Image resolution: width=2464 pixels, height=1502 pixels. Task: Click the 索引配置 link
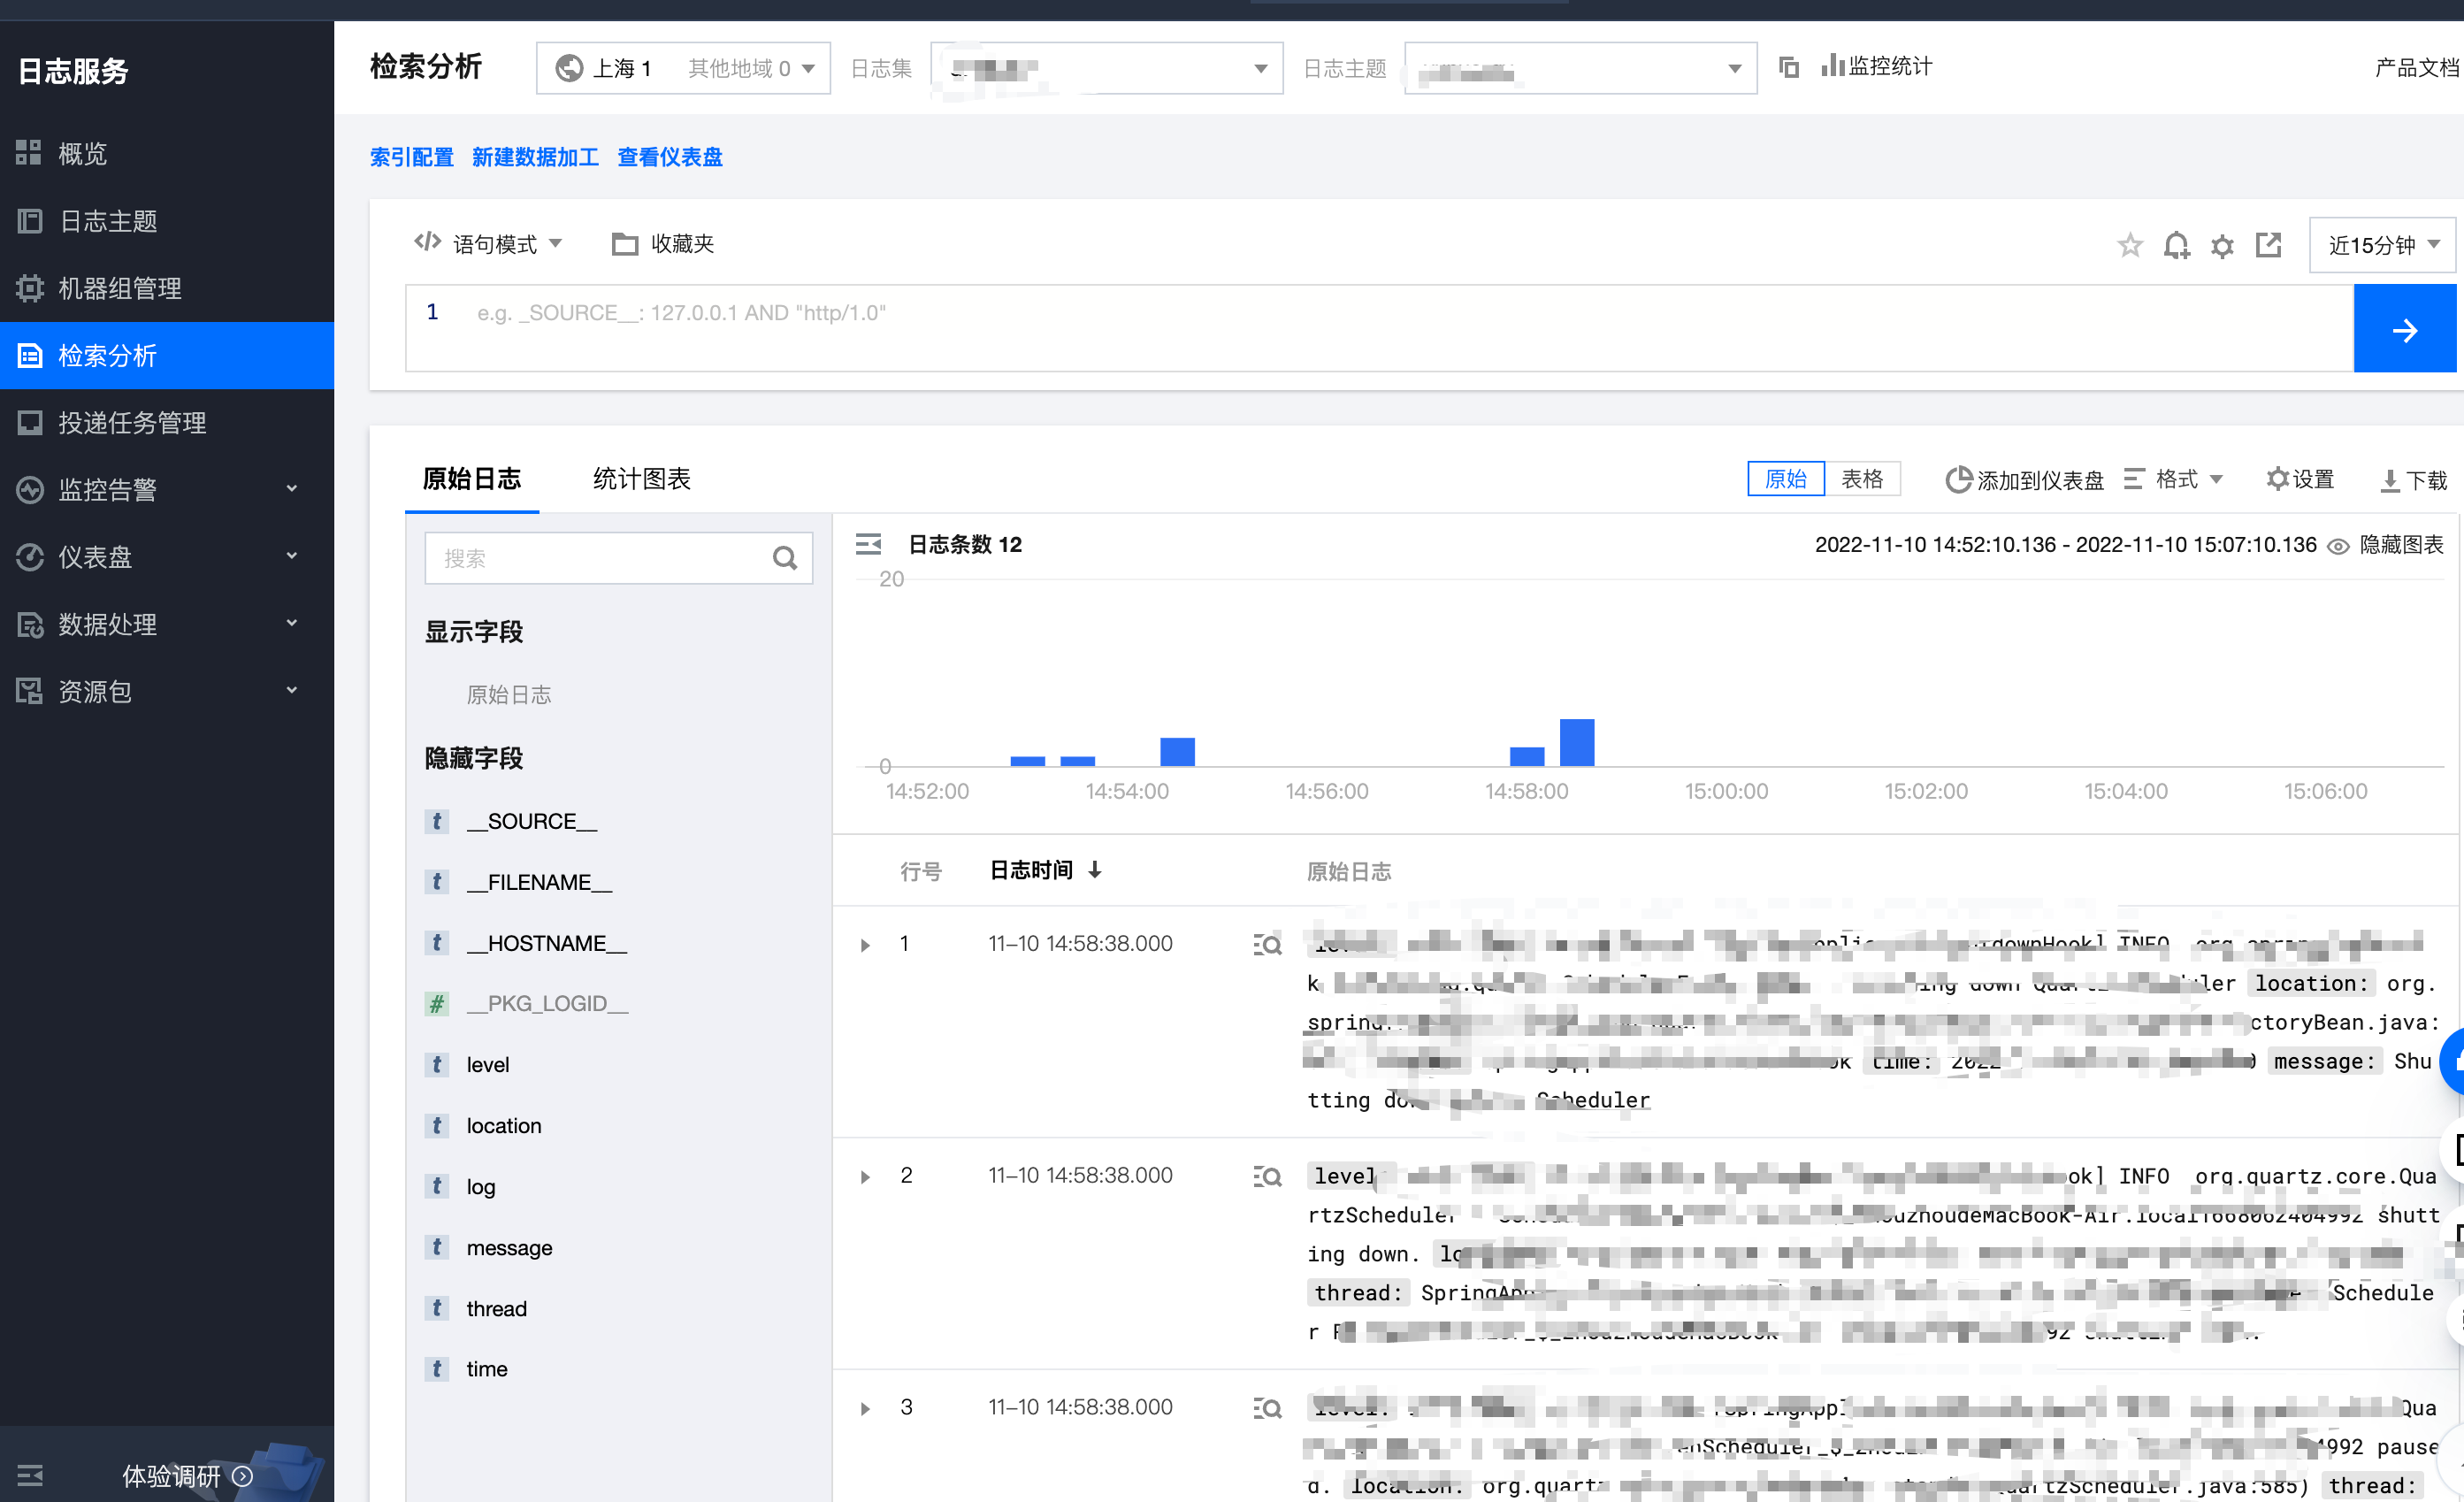point(411,157)
